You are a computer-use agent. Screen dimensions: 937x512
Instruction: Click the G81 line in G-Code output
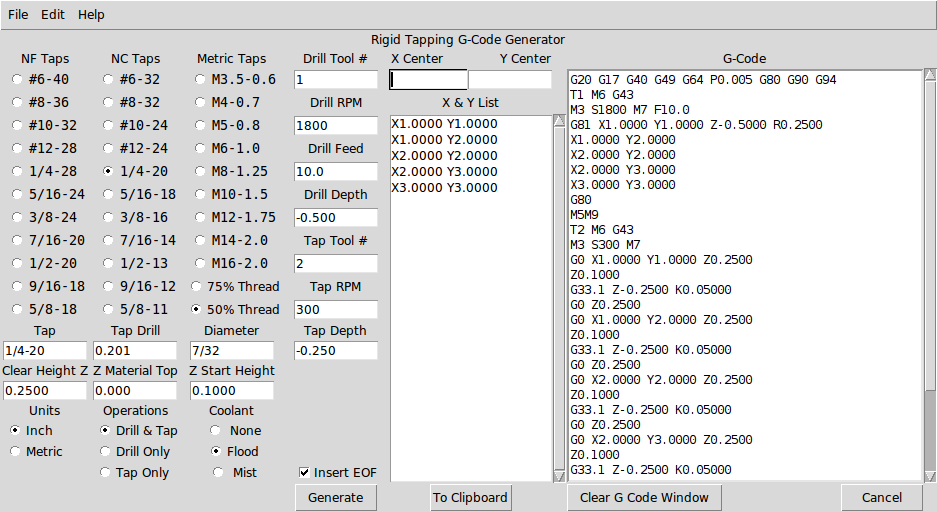[x=696, y=125]
